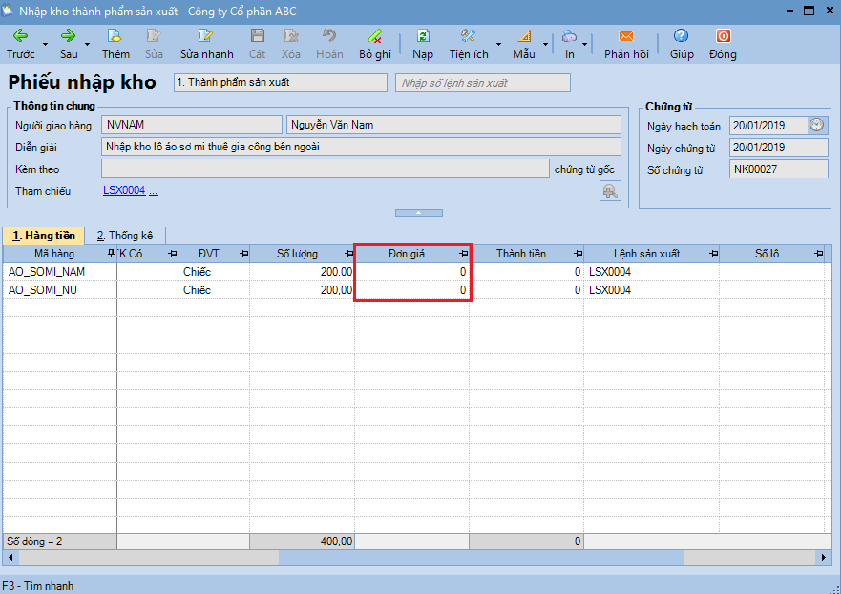Click the horizontal scrollbar right arrow
841x594 pixels.
824,557
